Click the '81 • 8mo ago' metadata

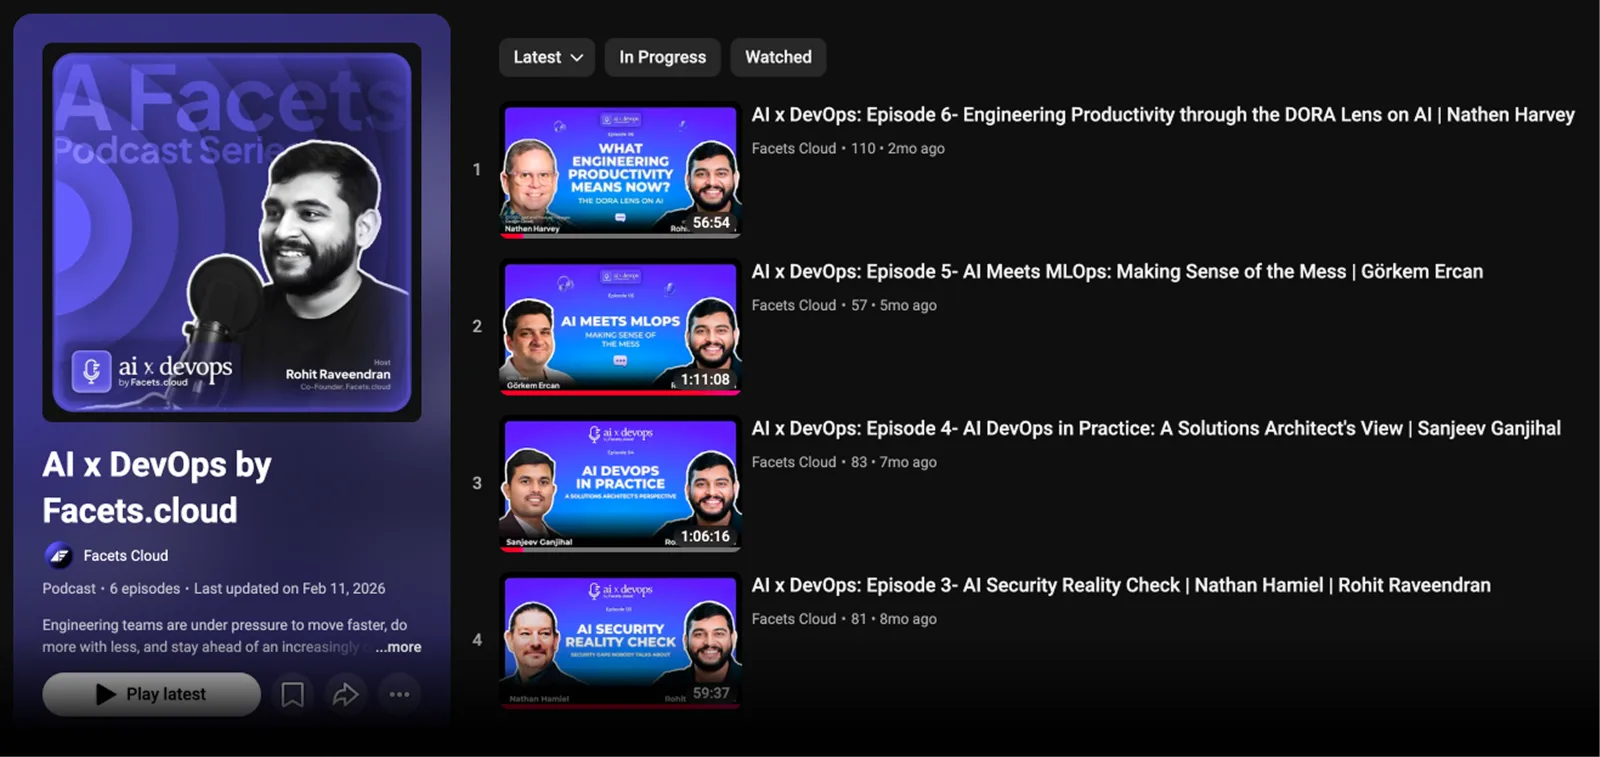tap(894, 619)
